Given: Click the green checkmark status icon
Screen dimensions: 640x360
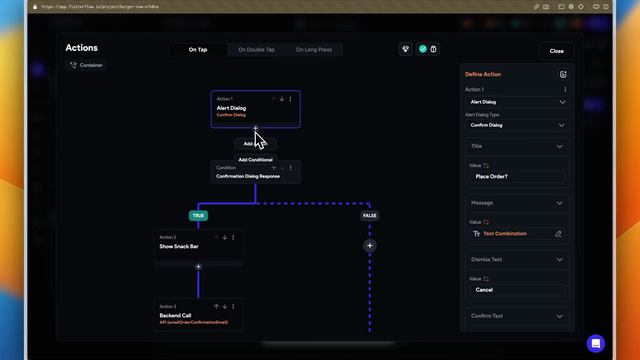Looking at the screenshot, I should click(x=423, y=49).
